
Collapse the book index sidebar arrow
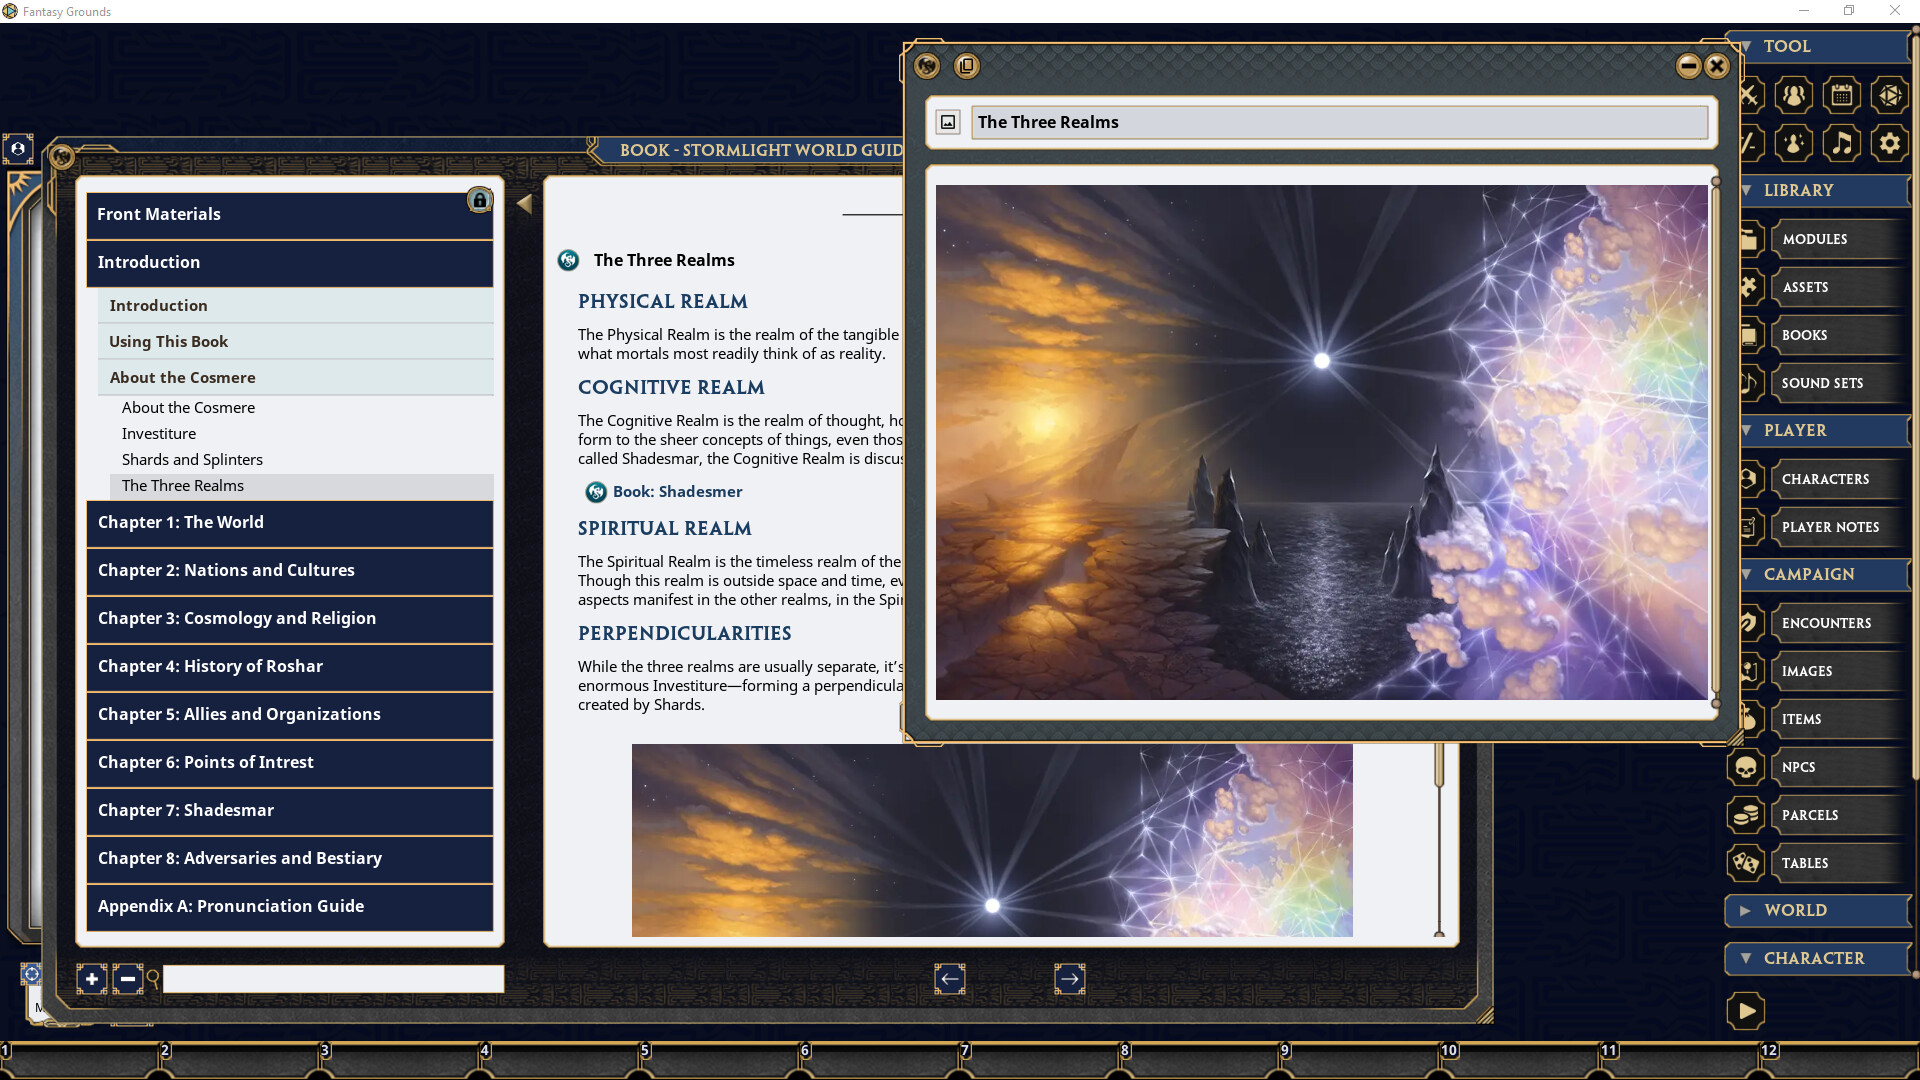524,204
